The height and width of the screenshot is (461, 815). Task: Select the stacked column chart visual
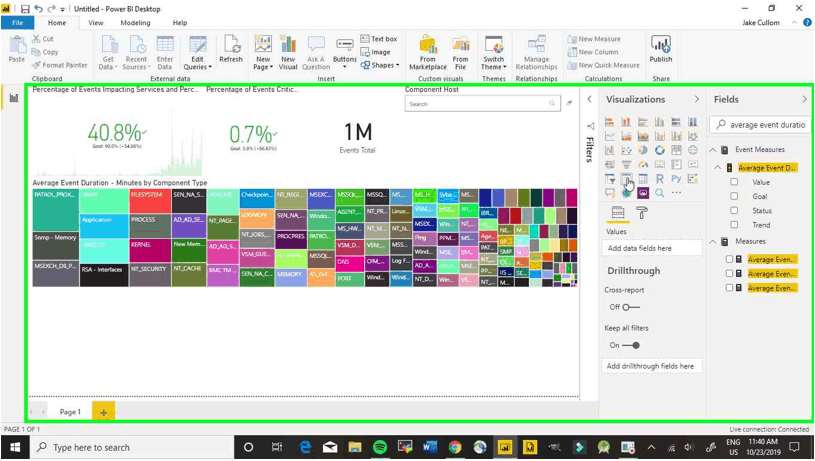[626, 122]
